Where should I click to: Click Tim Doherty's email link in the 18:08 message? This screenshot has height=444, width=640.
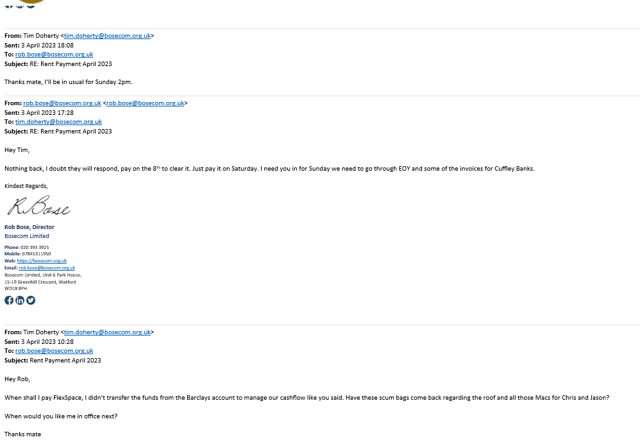107,36
